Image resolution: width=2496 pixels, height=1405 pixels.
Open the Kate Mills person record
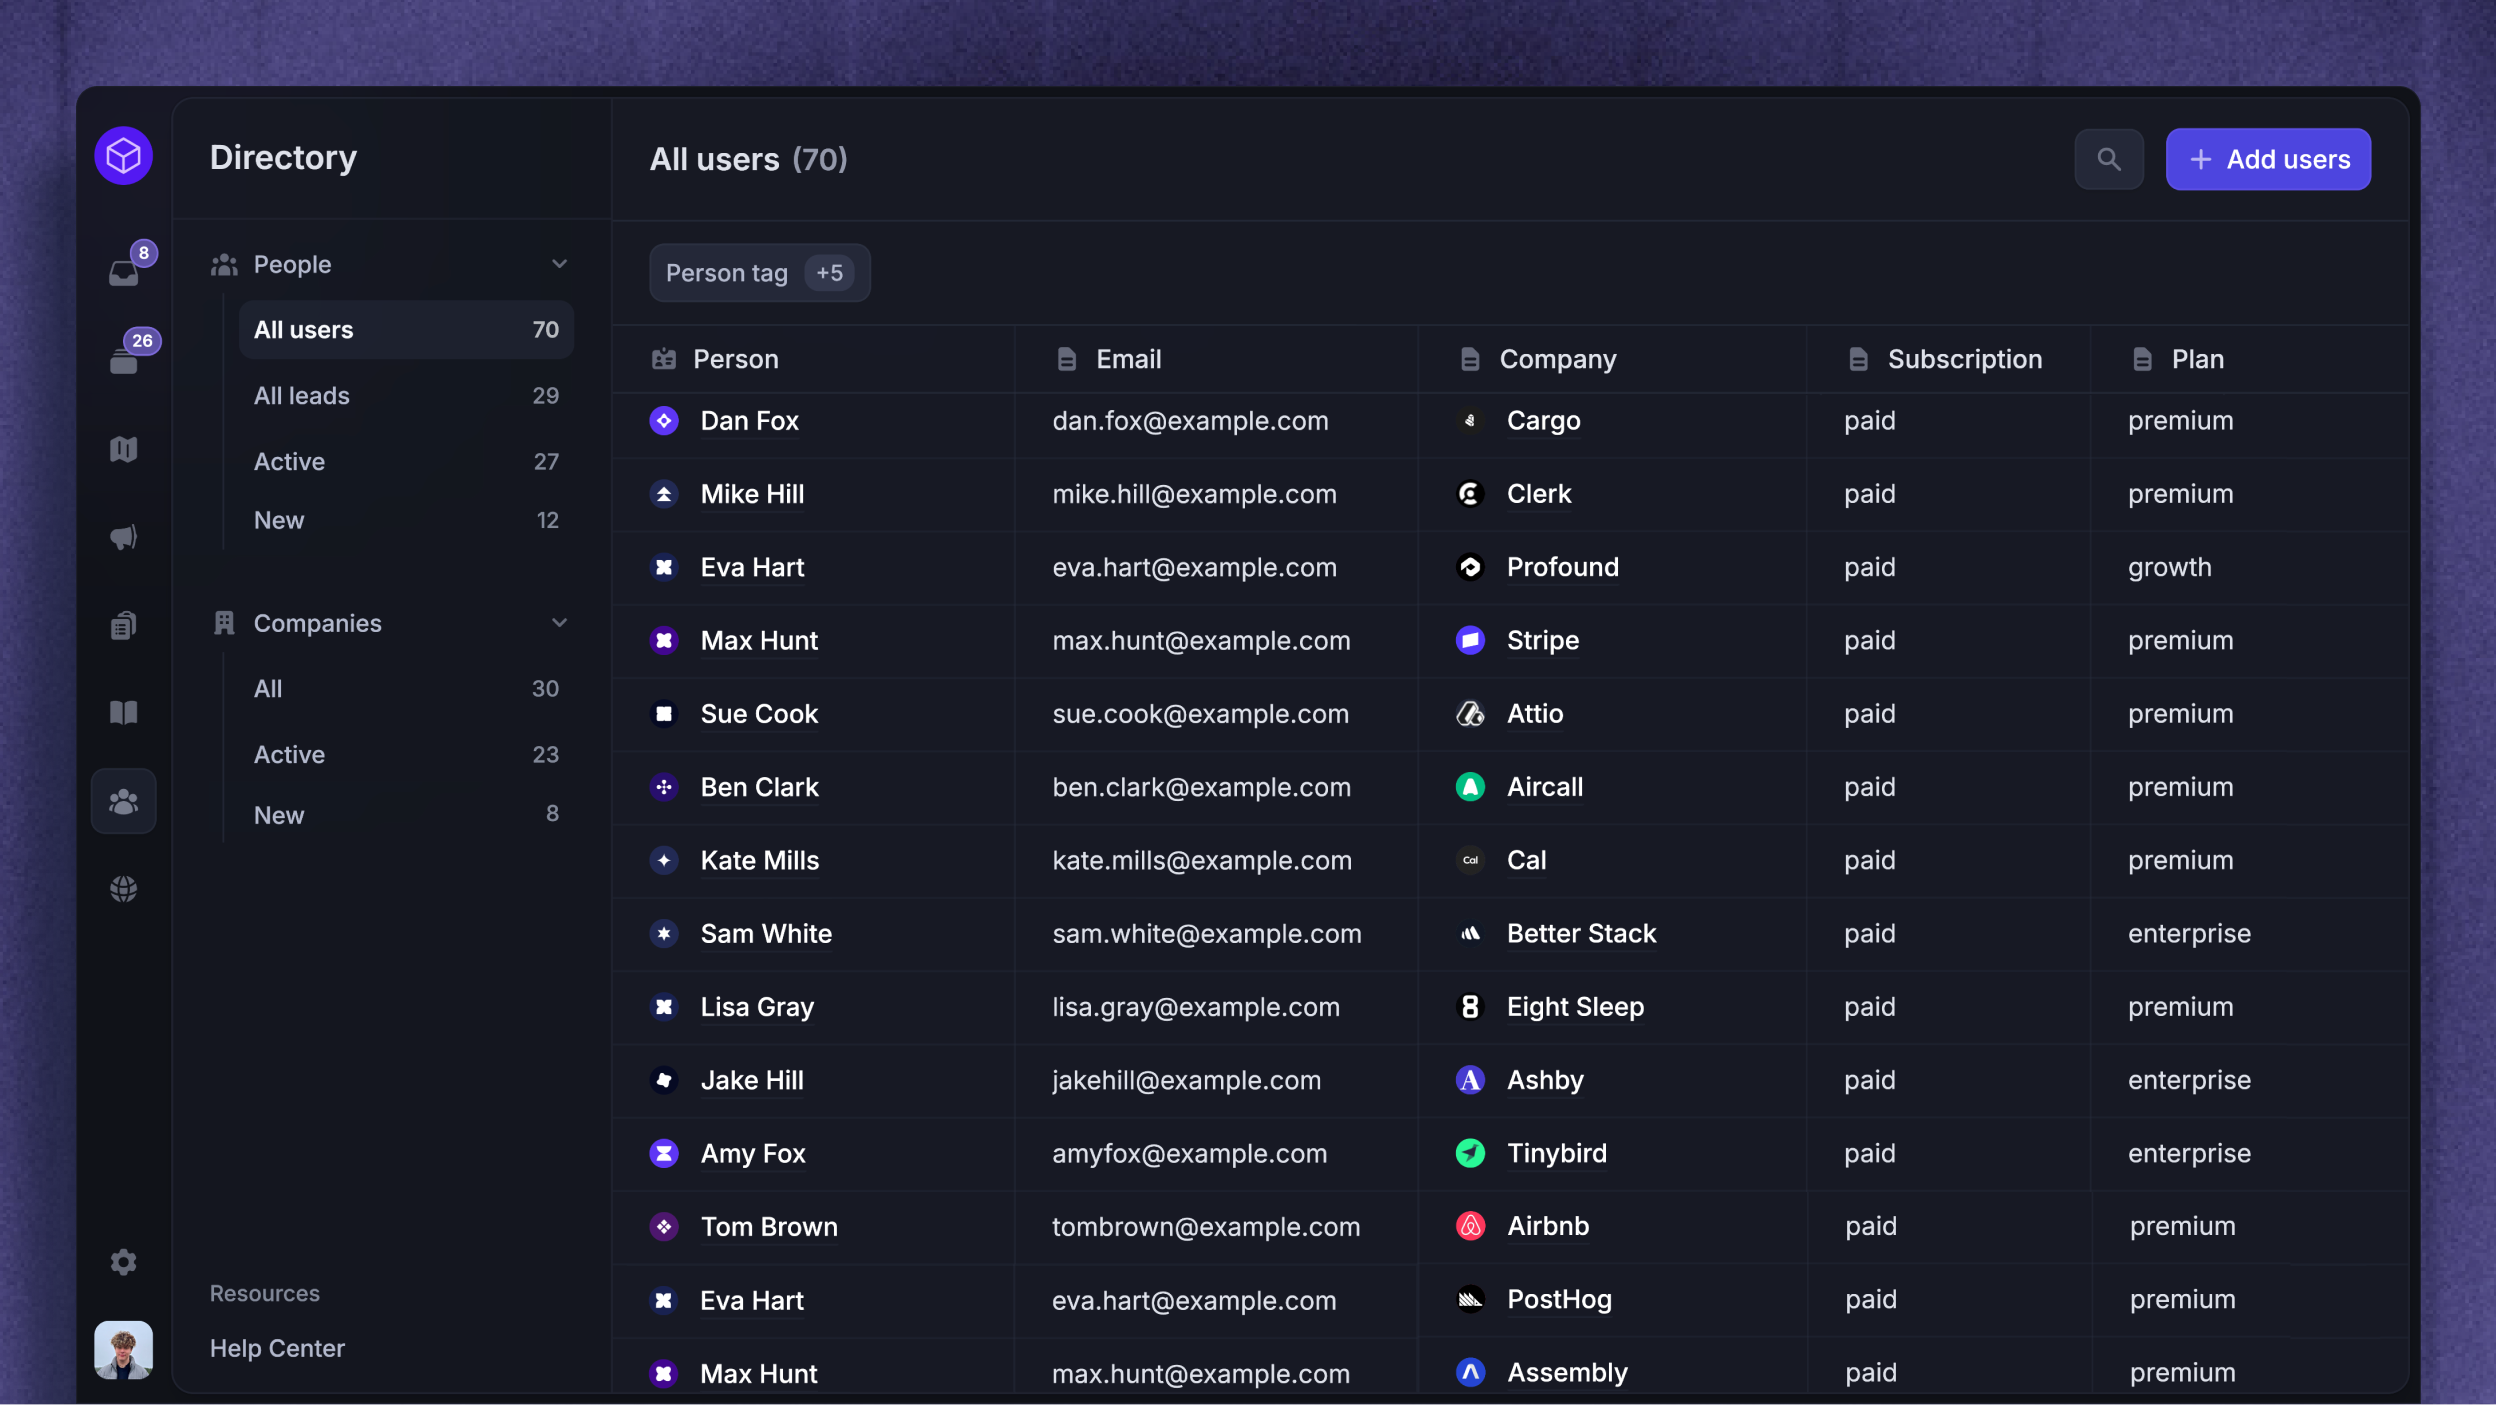click(760, 860)
